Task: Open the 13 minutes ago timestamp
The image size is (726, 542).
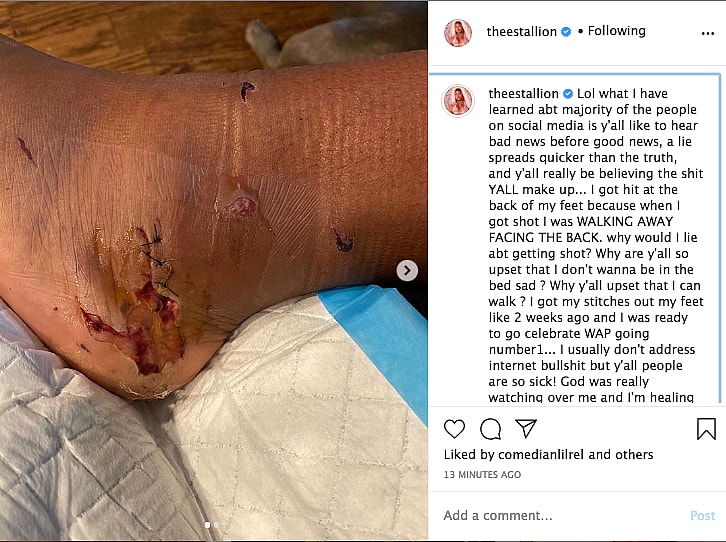Action: [482, 474]
